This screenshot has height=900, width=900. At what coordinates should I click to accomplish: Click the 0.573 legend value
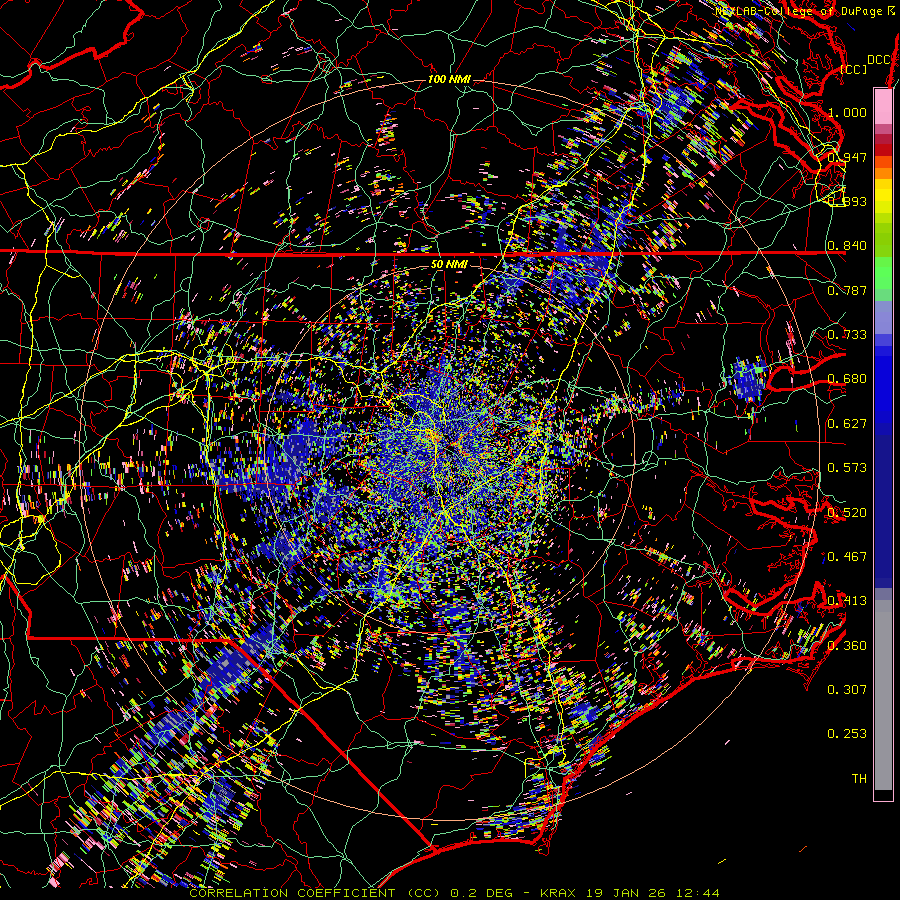[x=847, y=468]
